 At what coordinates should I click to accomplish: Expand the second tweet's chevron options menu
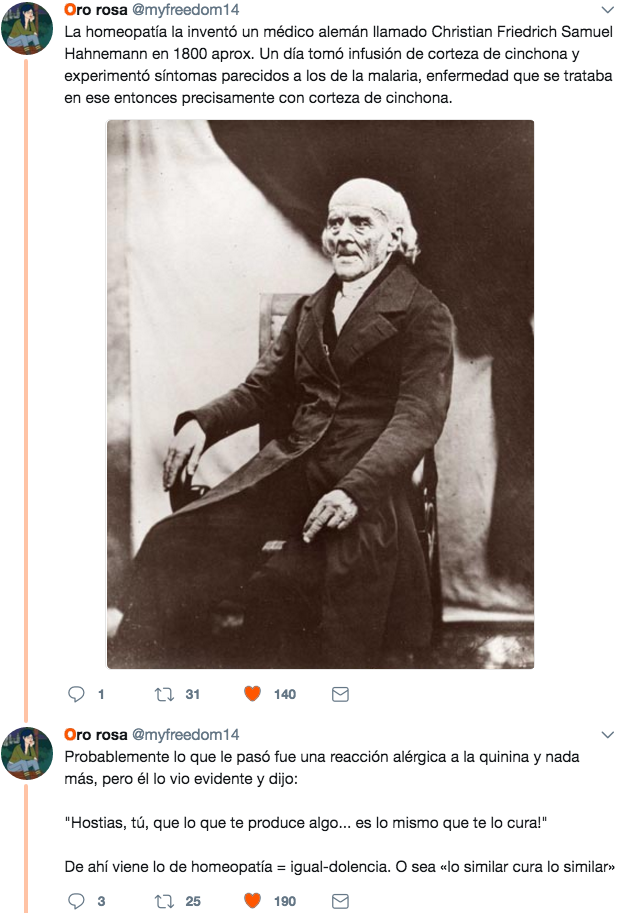[607, 735]
